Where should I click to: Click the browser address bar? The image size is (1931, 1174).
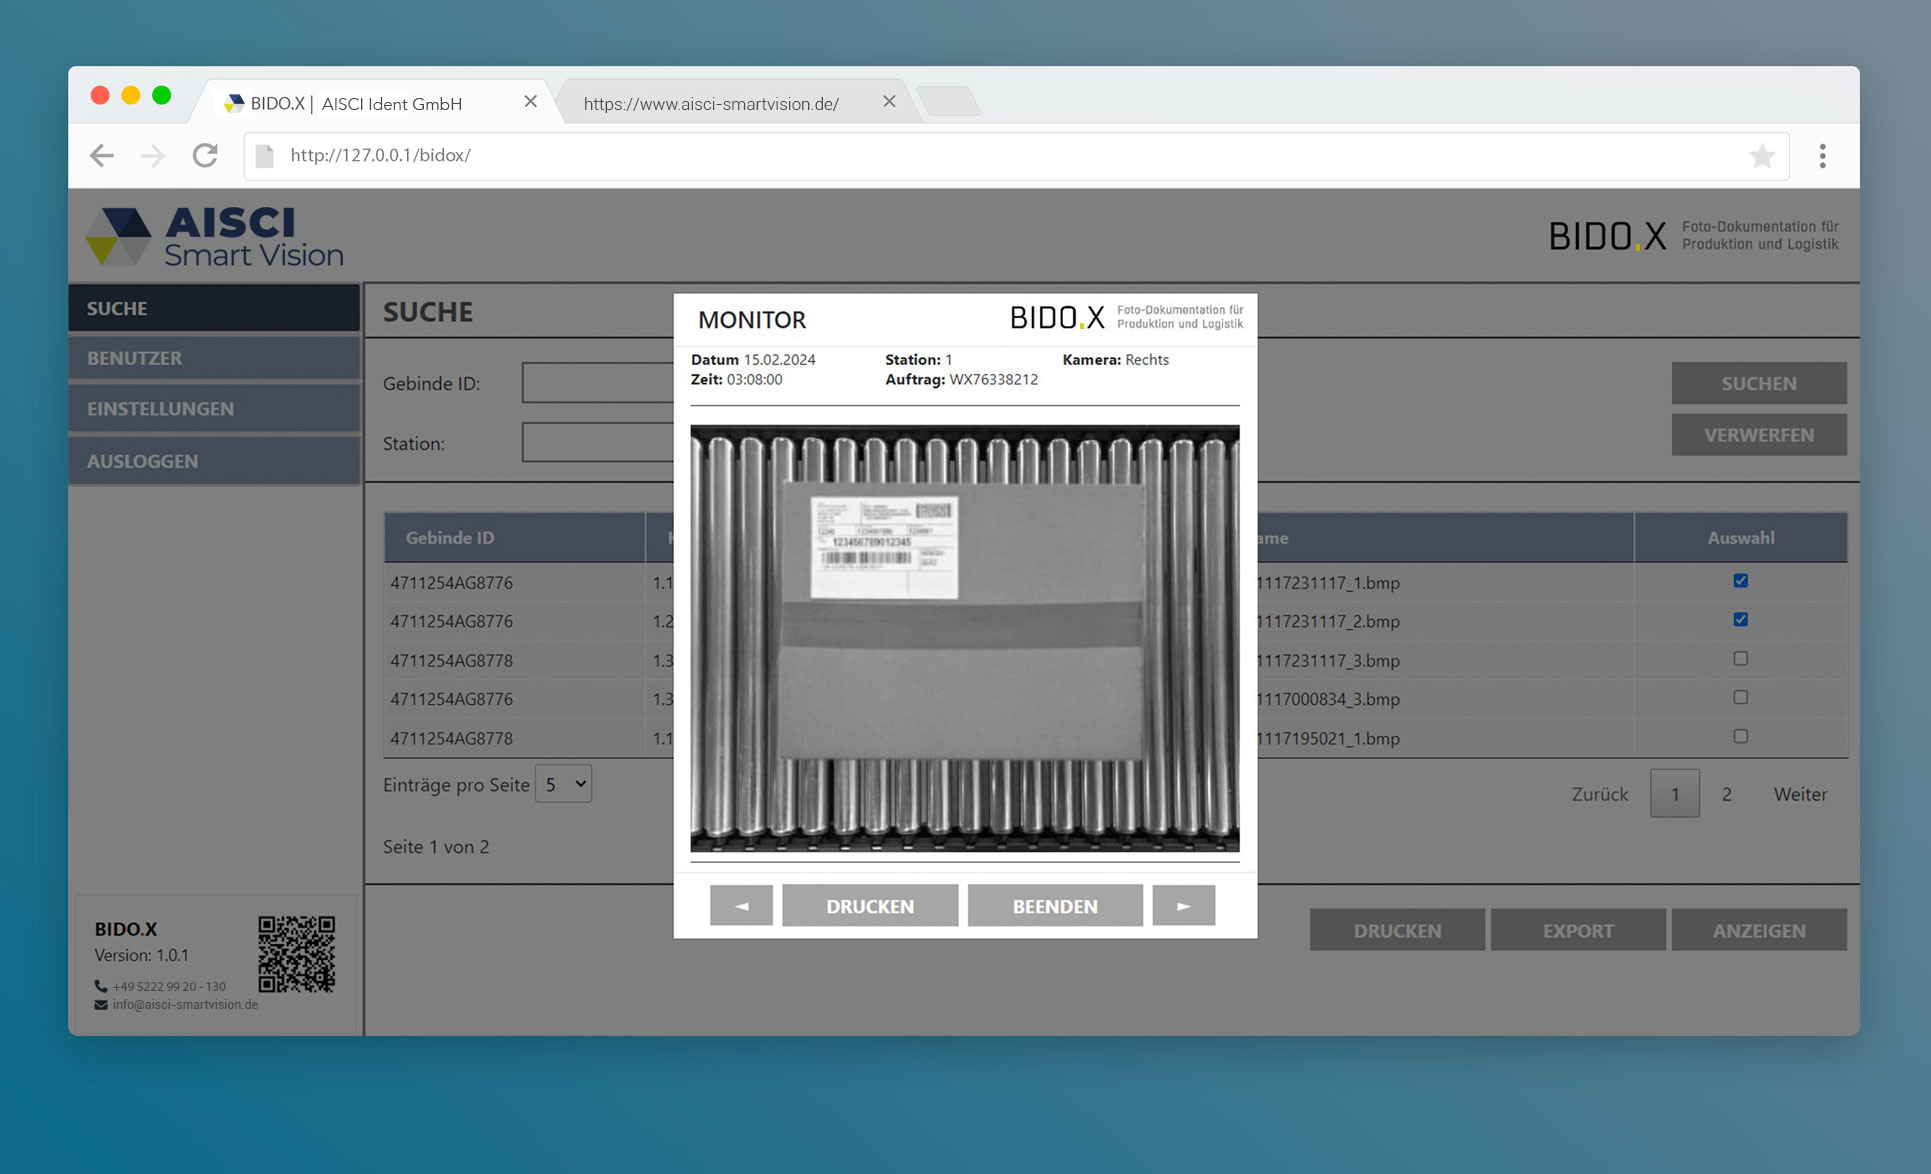click(x=1000, y=156)
